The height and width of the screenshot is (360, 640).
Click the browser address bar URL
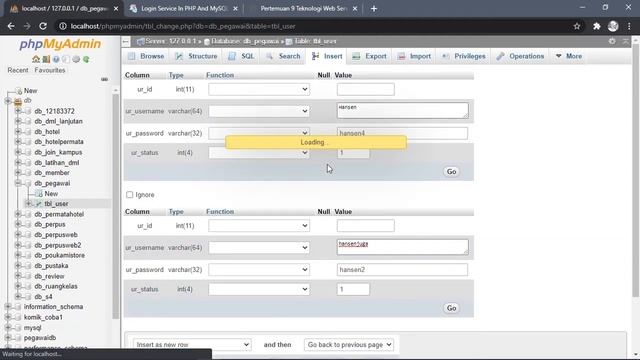tap(183, 26)
